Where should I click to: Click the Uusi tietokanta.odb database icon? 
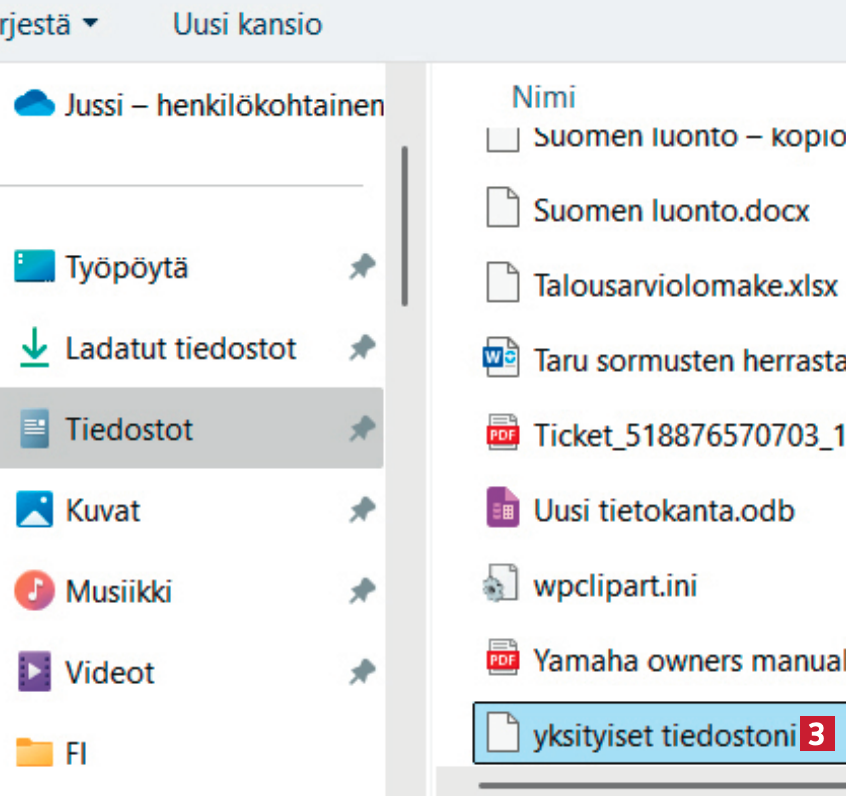coord(502,510)
